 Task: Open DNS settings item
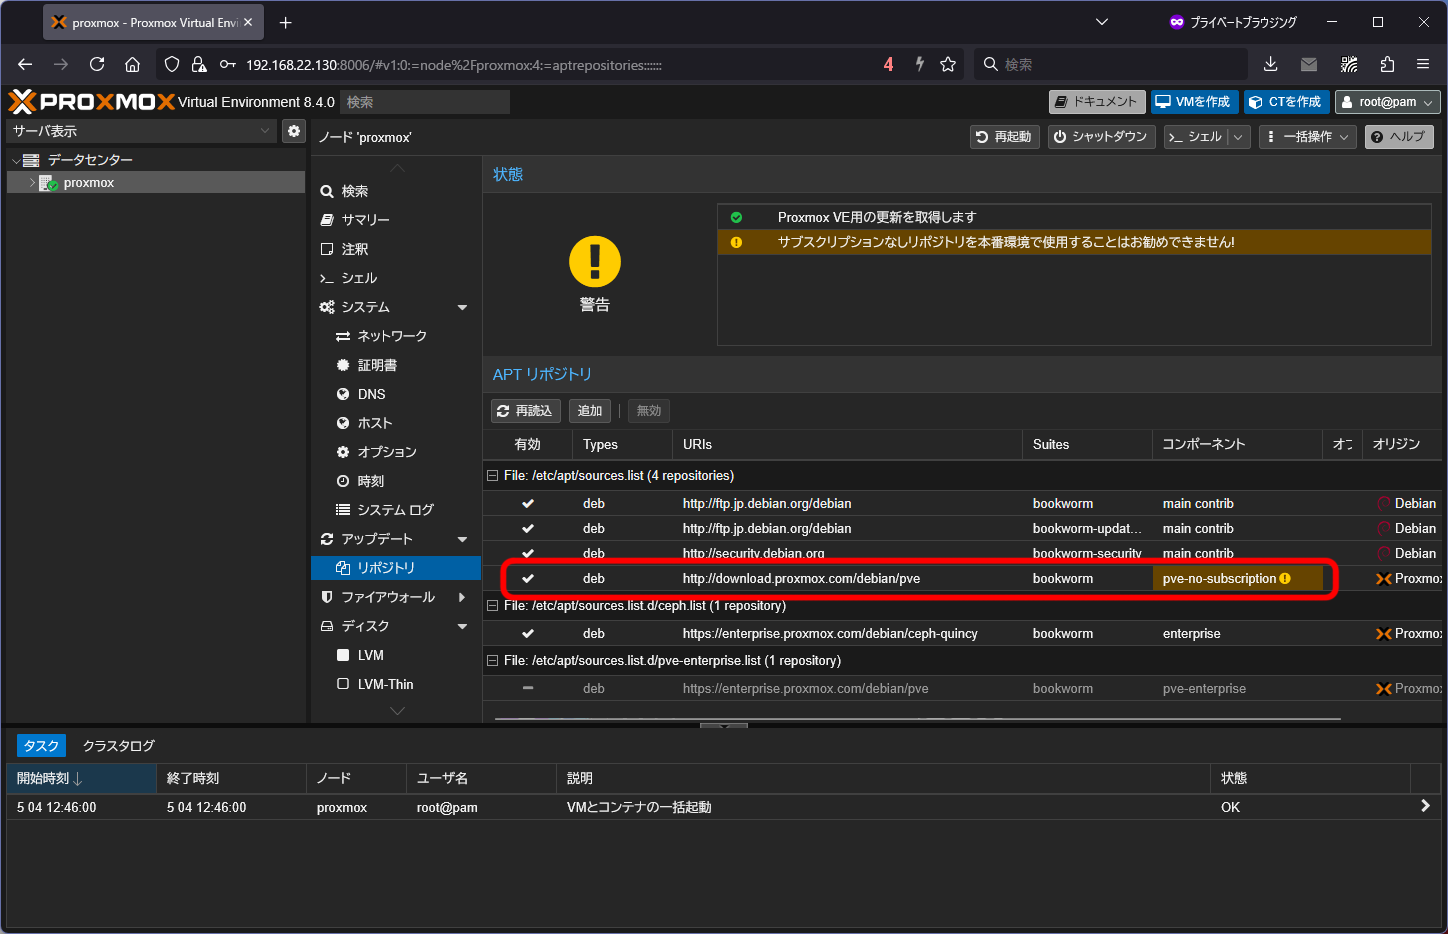(396, 394)
